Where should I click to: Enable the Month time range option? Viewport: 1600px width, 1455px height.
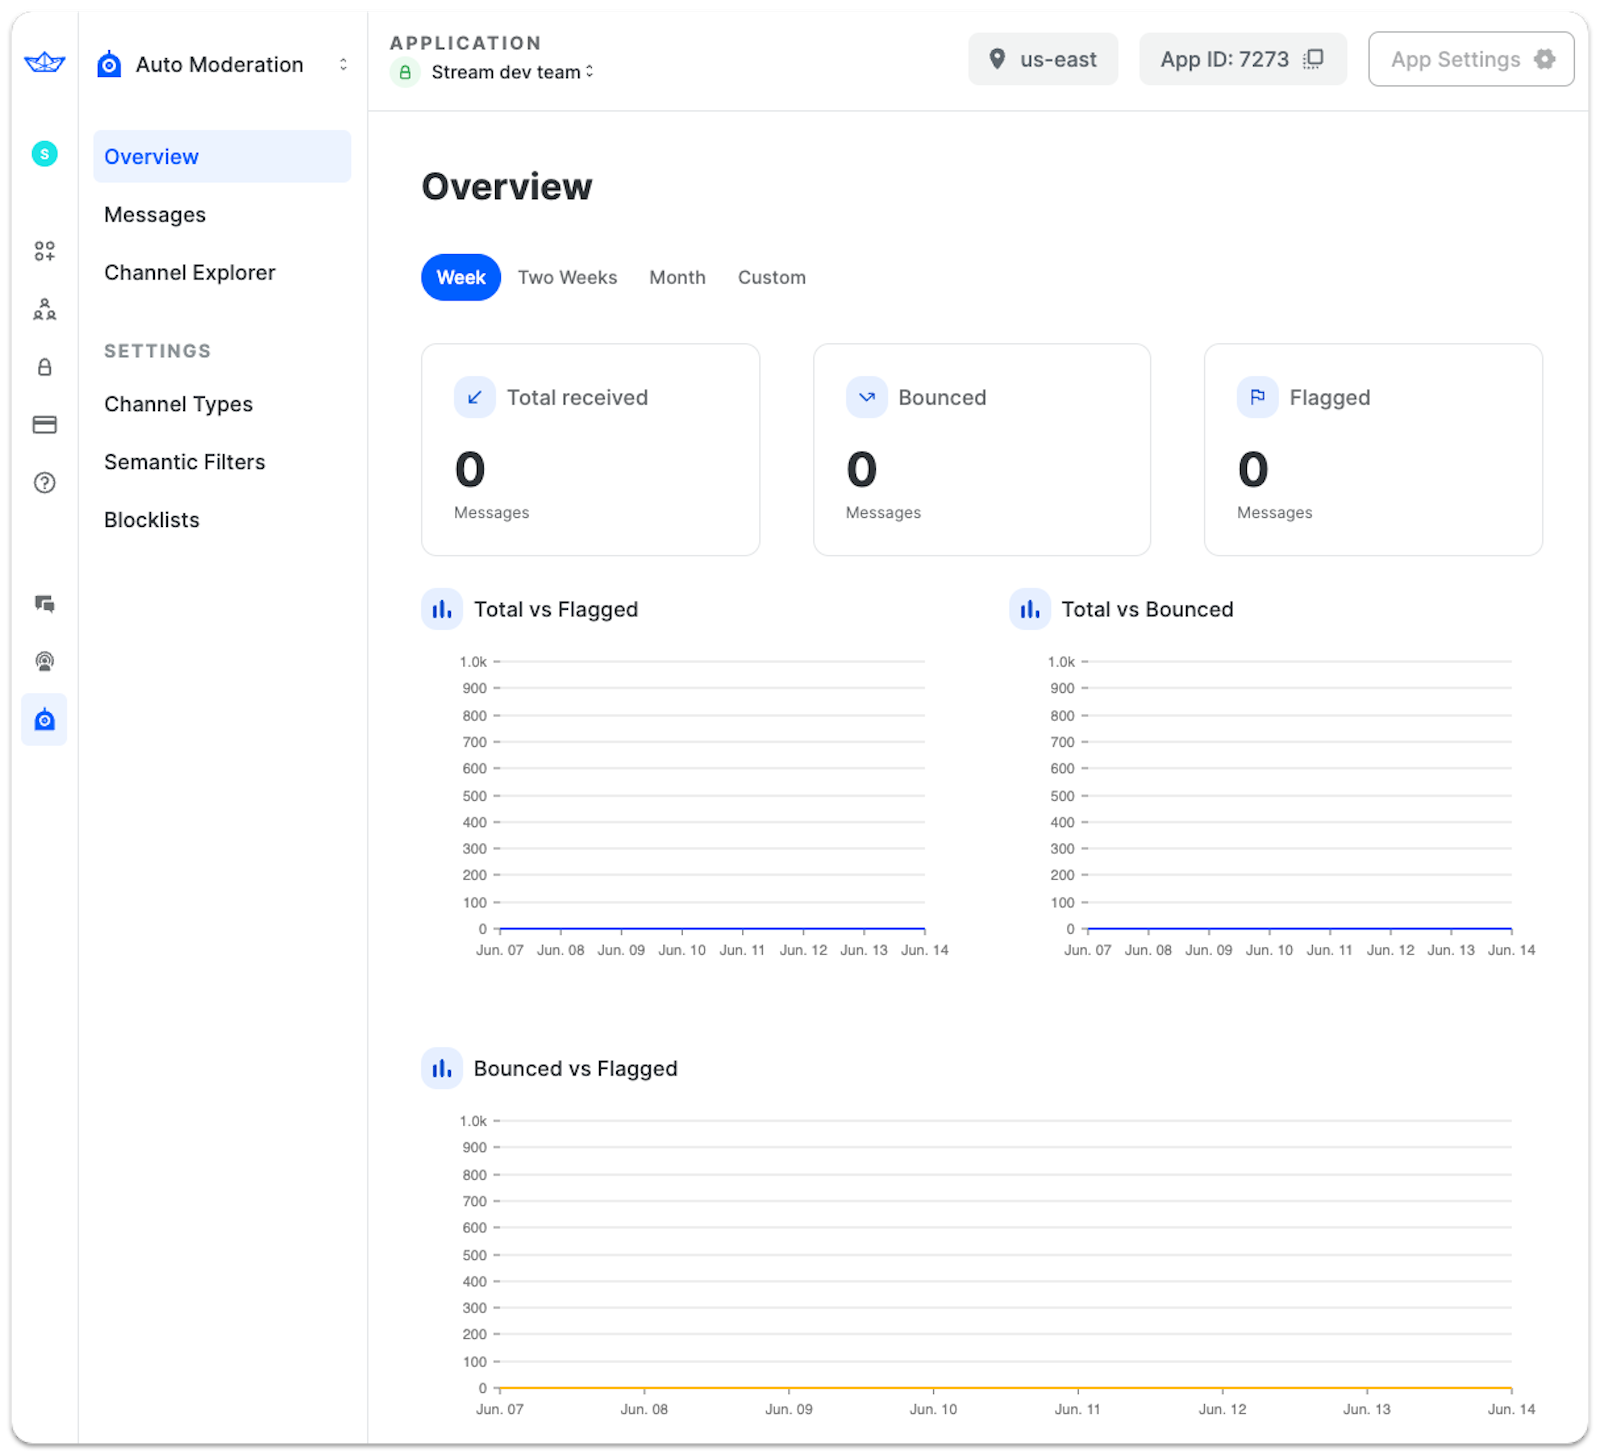[677, 277]
